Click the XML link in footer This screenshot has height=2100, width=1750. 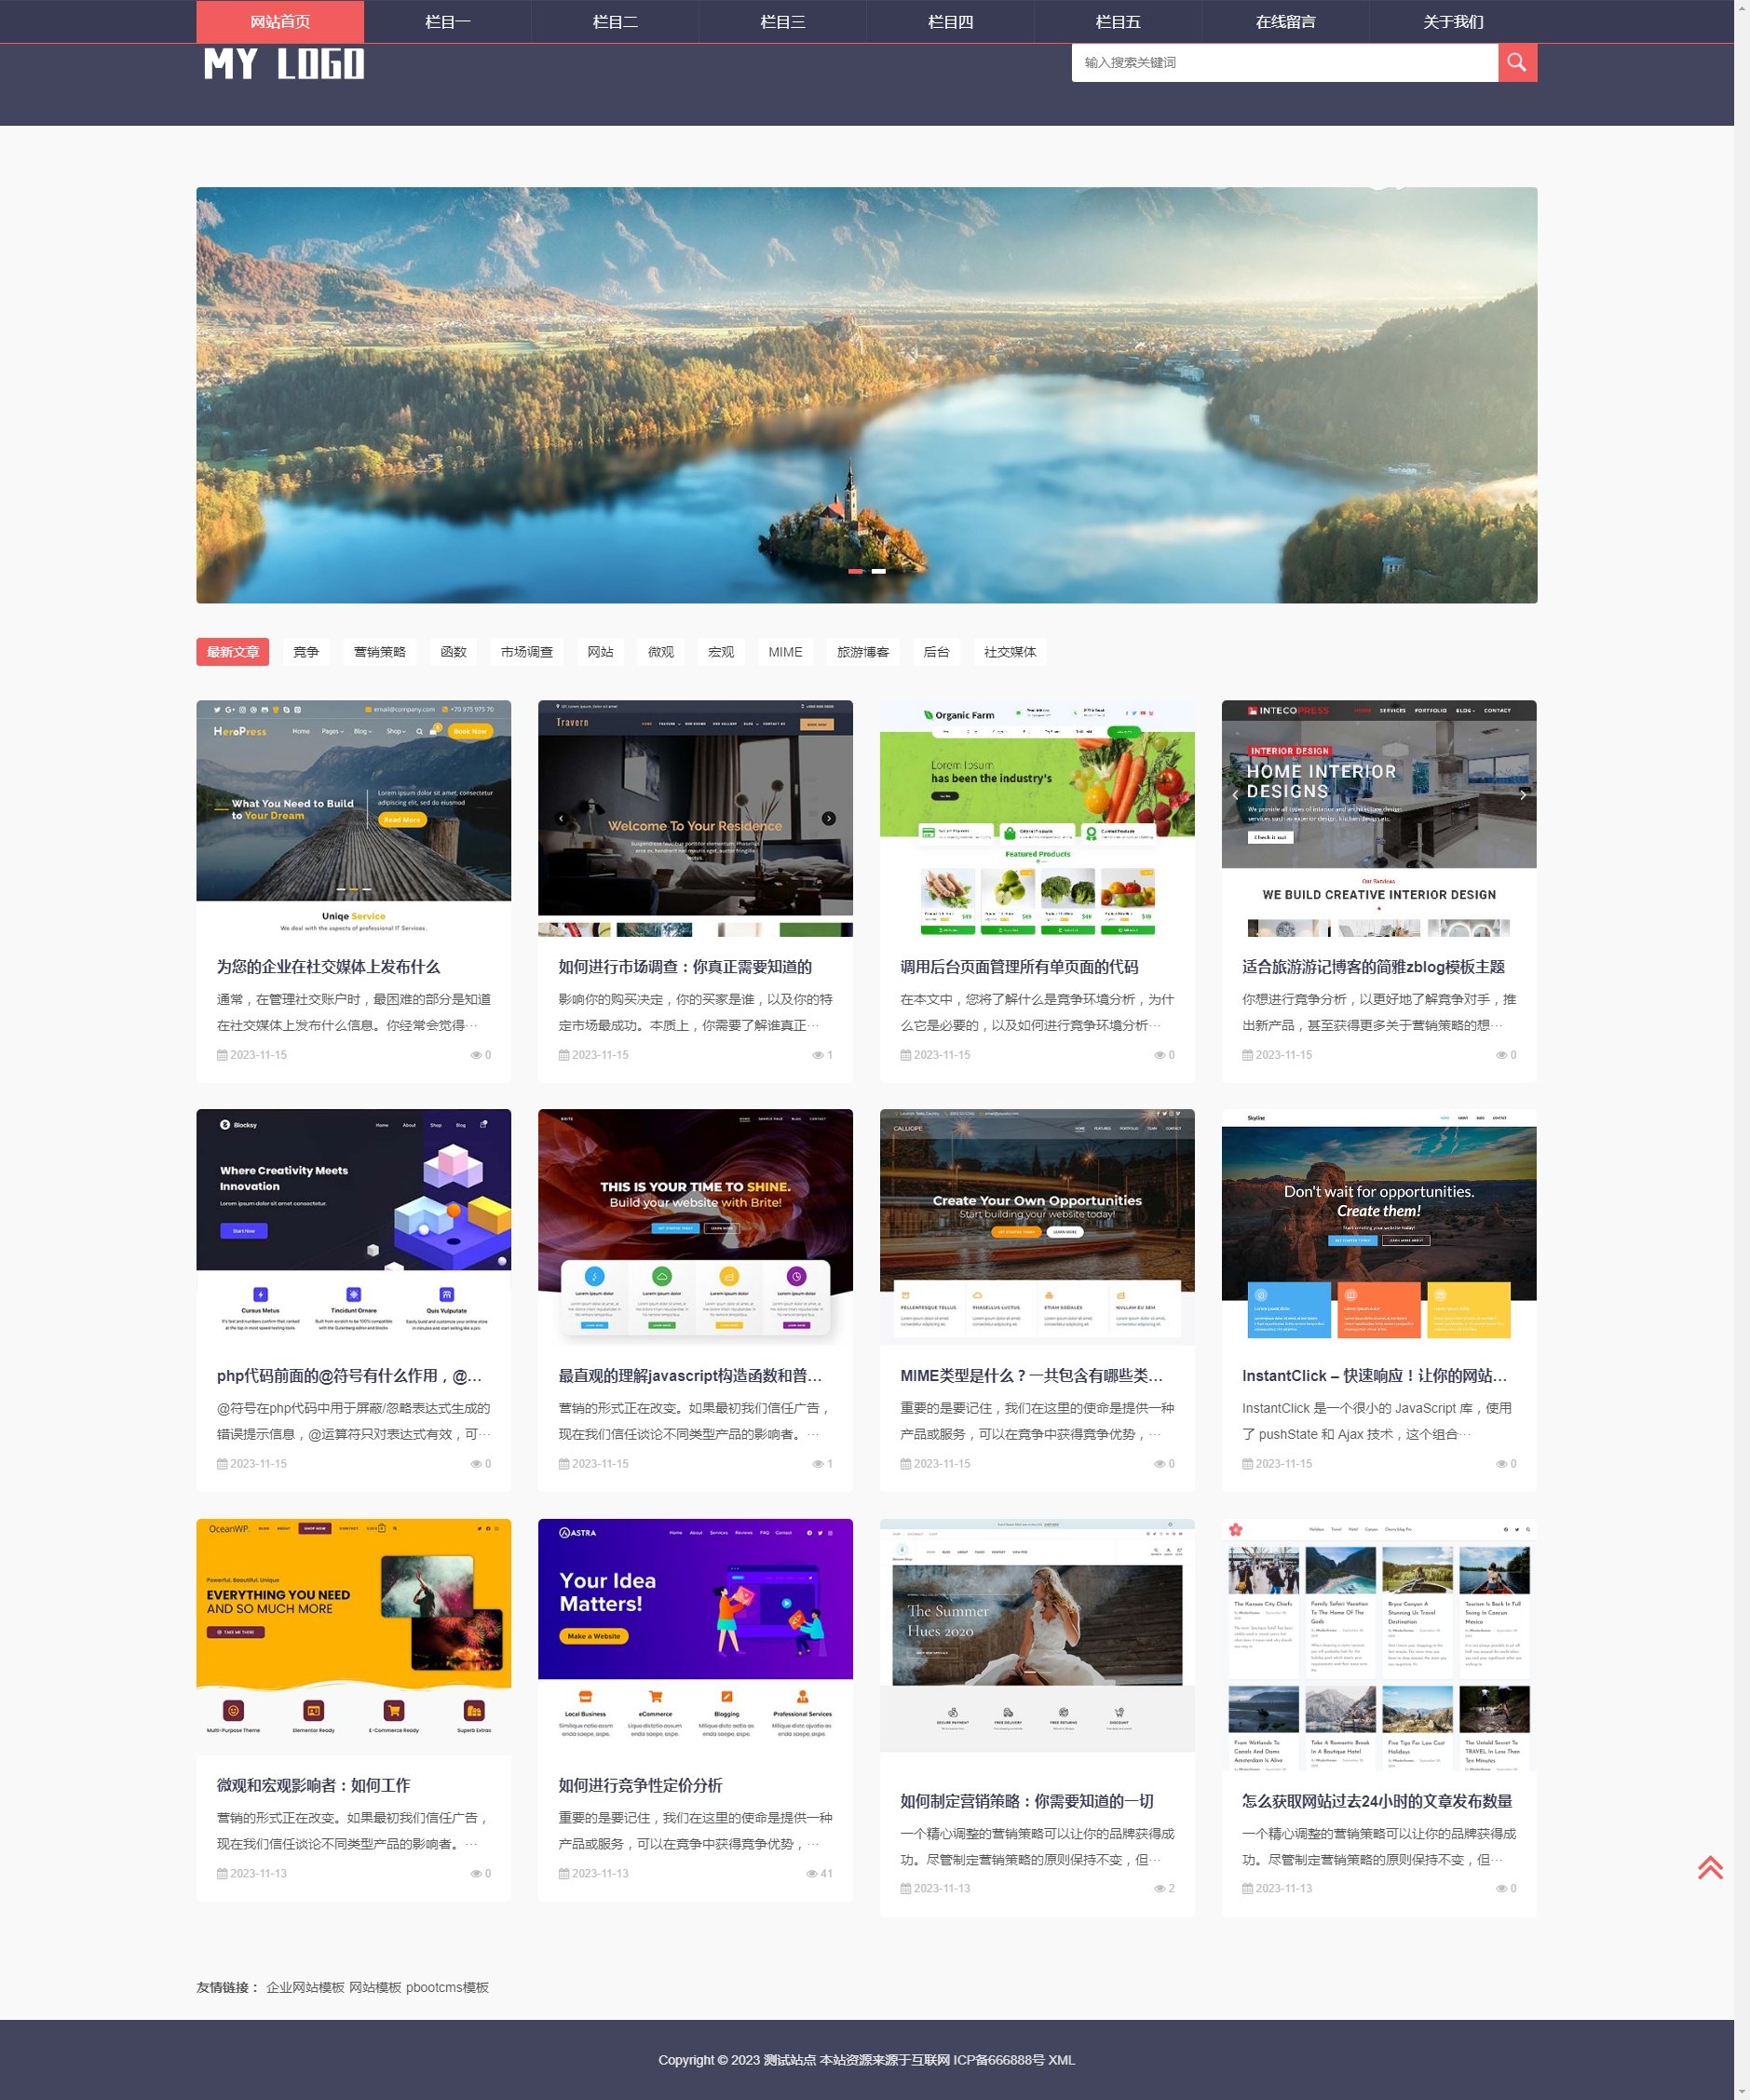click(x=1061, y=2059)
